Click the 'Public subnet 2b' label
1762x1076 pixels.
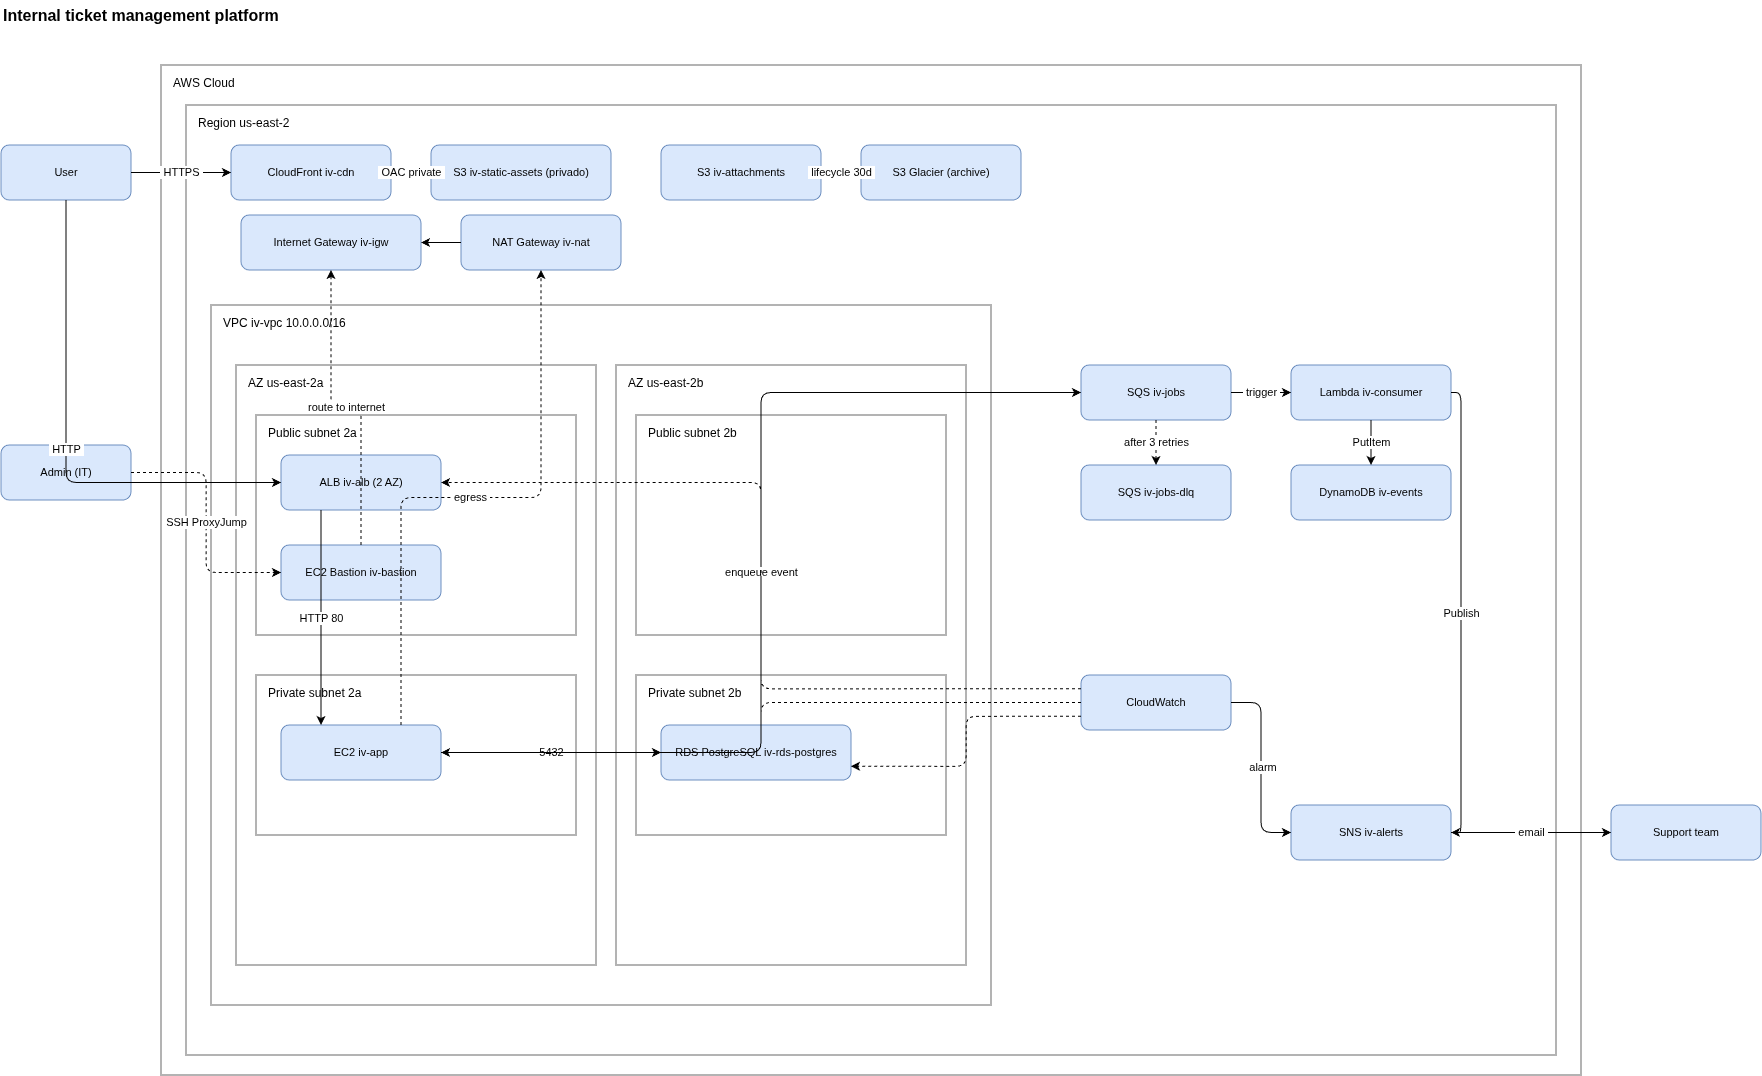tap(692, 433)
